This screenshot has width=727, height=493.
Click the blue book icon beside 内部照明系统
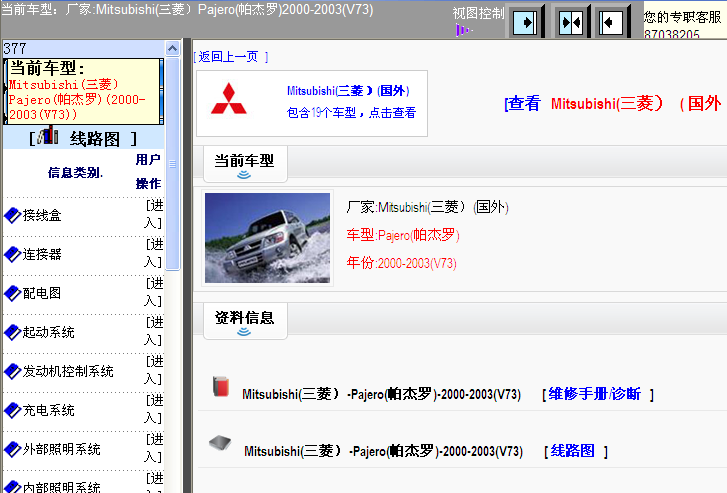pos(13,487)
